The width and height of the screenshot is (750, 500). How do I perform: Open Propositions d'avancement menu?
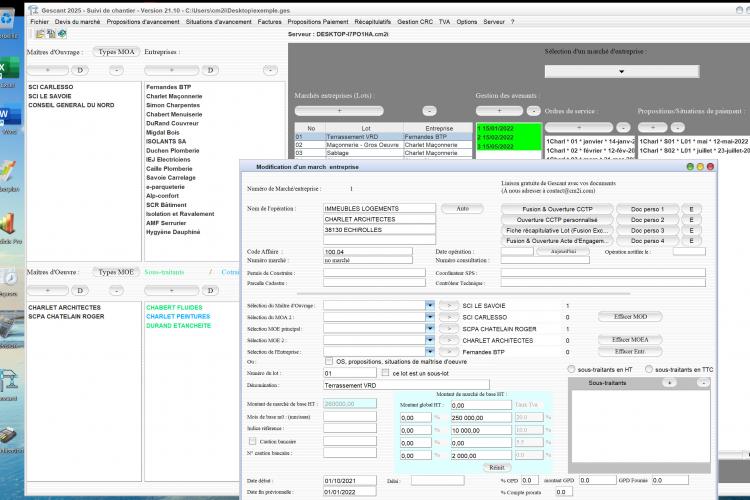[x=143, y=22]
